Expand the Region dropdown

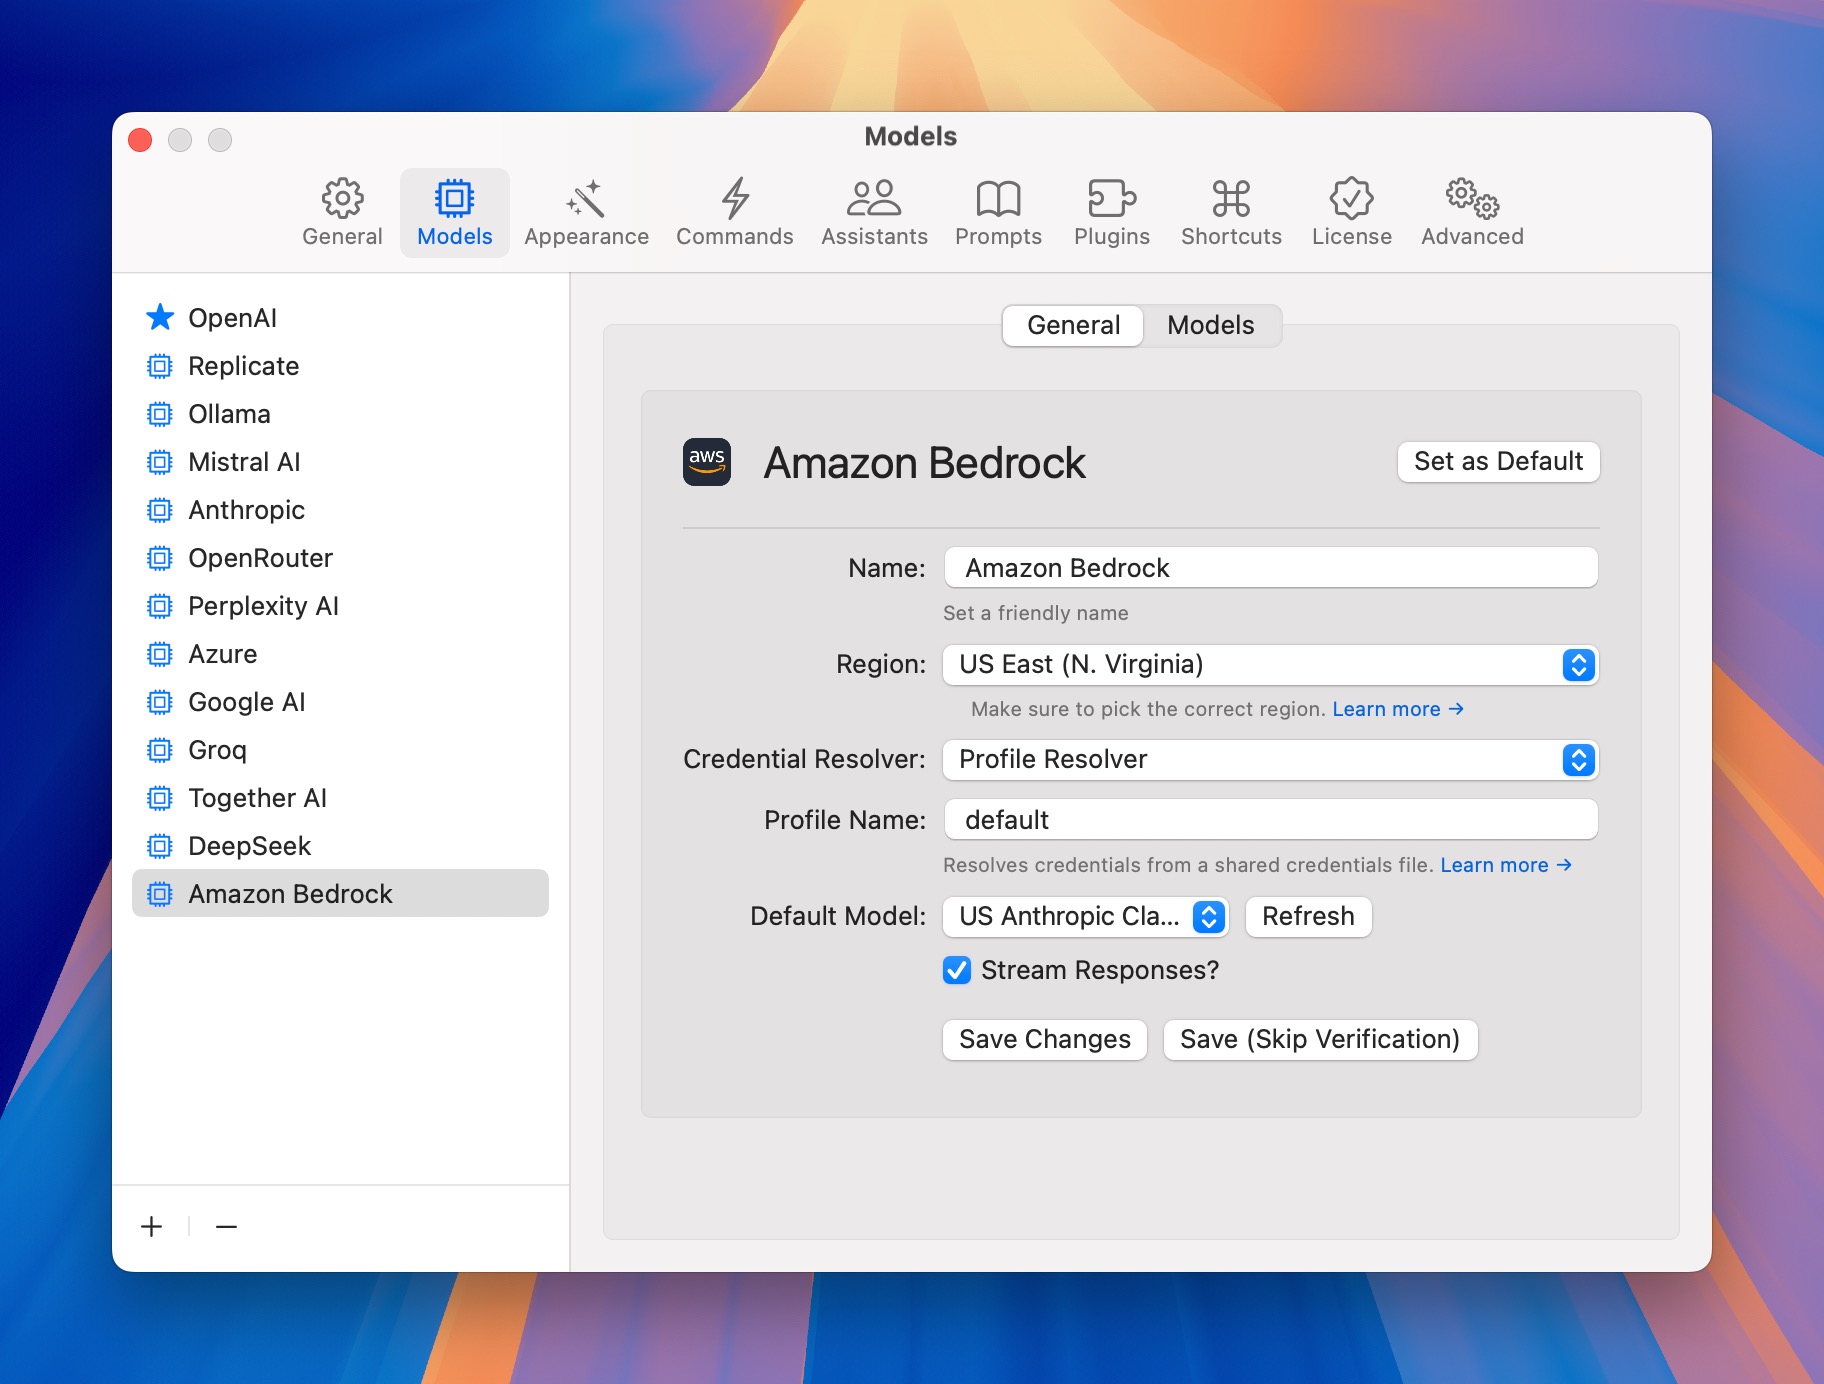[1270, 665]
